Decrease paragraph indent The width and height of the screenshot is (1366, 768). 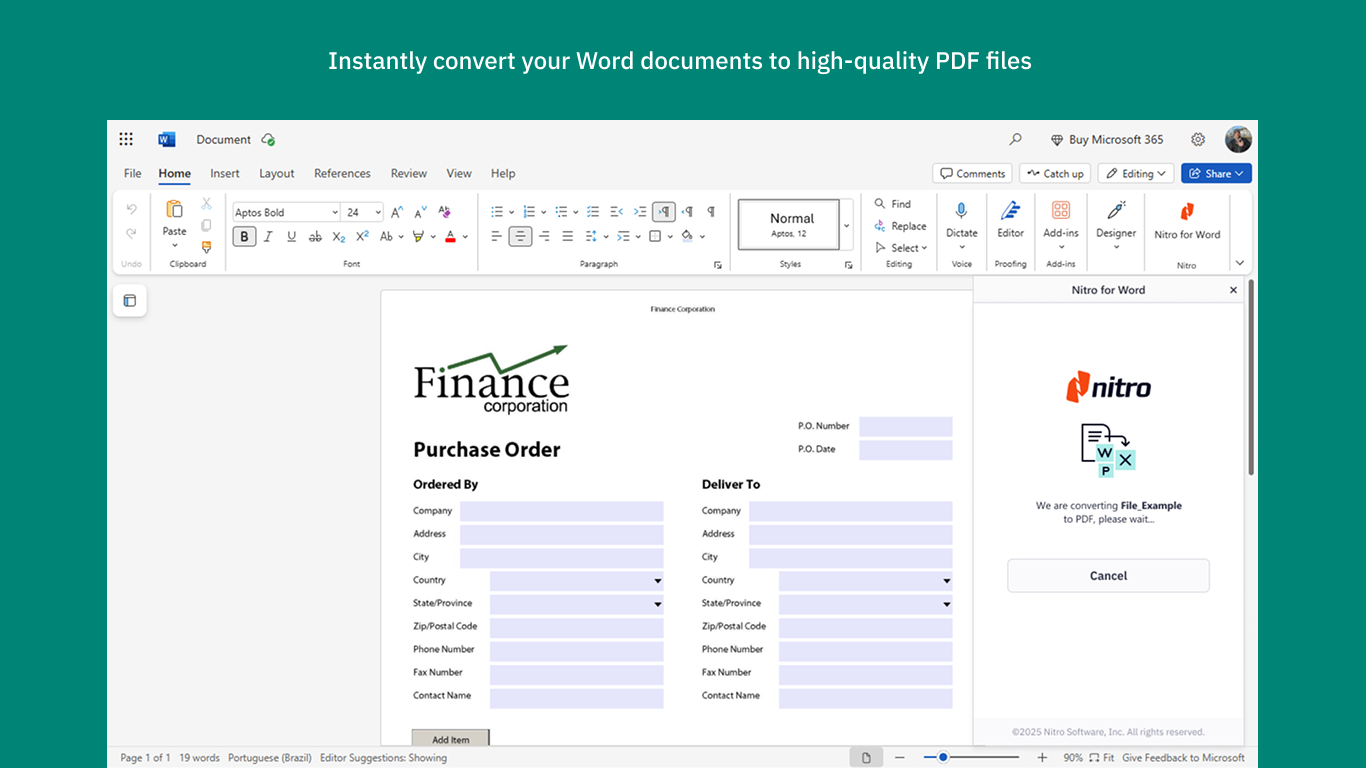click(x=616, y=212)
